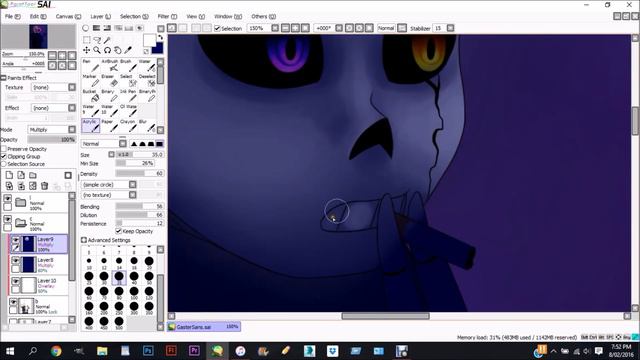Adjust the layer Opacity slider
Viewport: 640px width, 360px height.
(x=51, y=140)
